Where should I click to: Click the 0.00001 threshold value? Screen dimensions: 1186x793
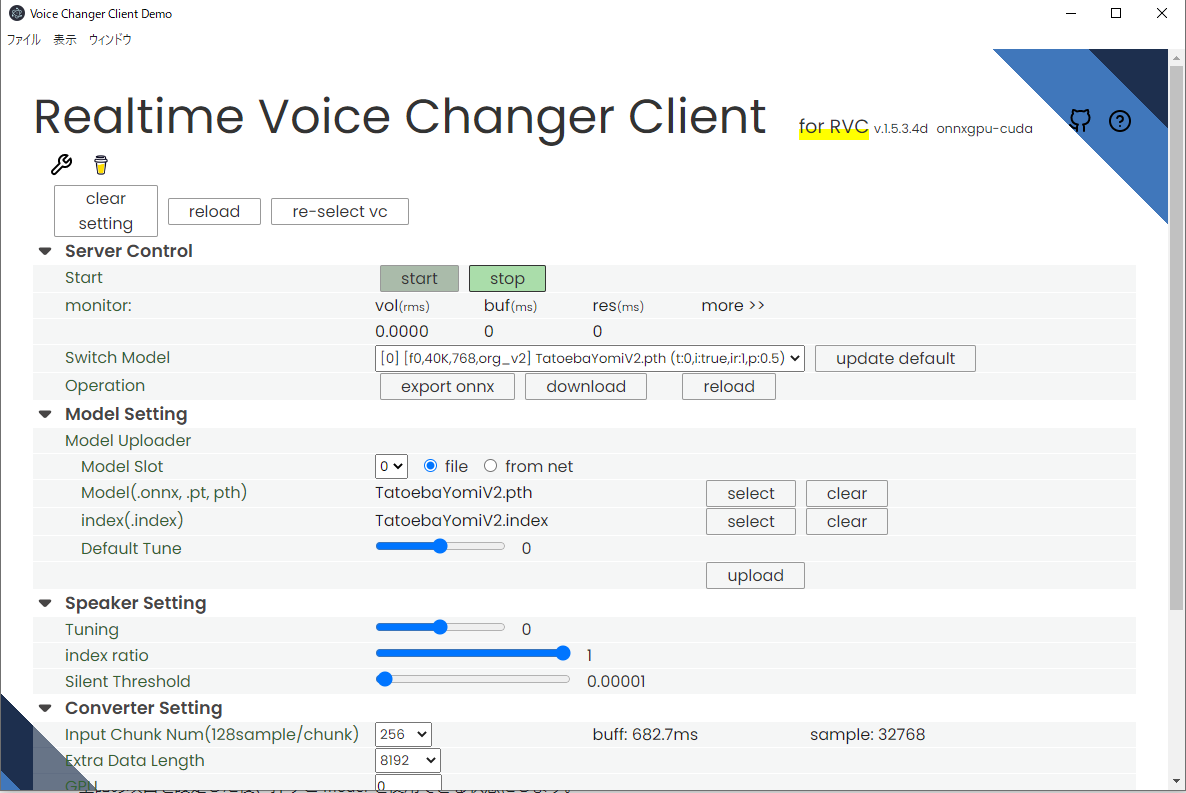[x=616, y=682]
